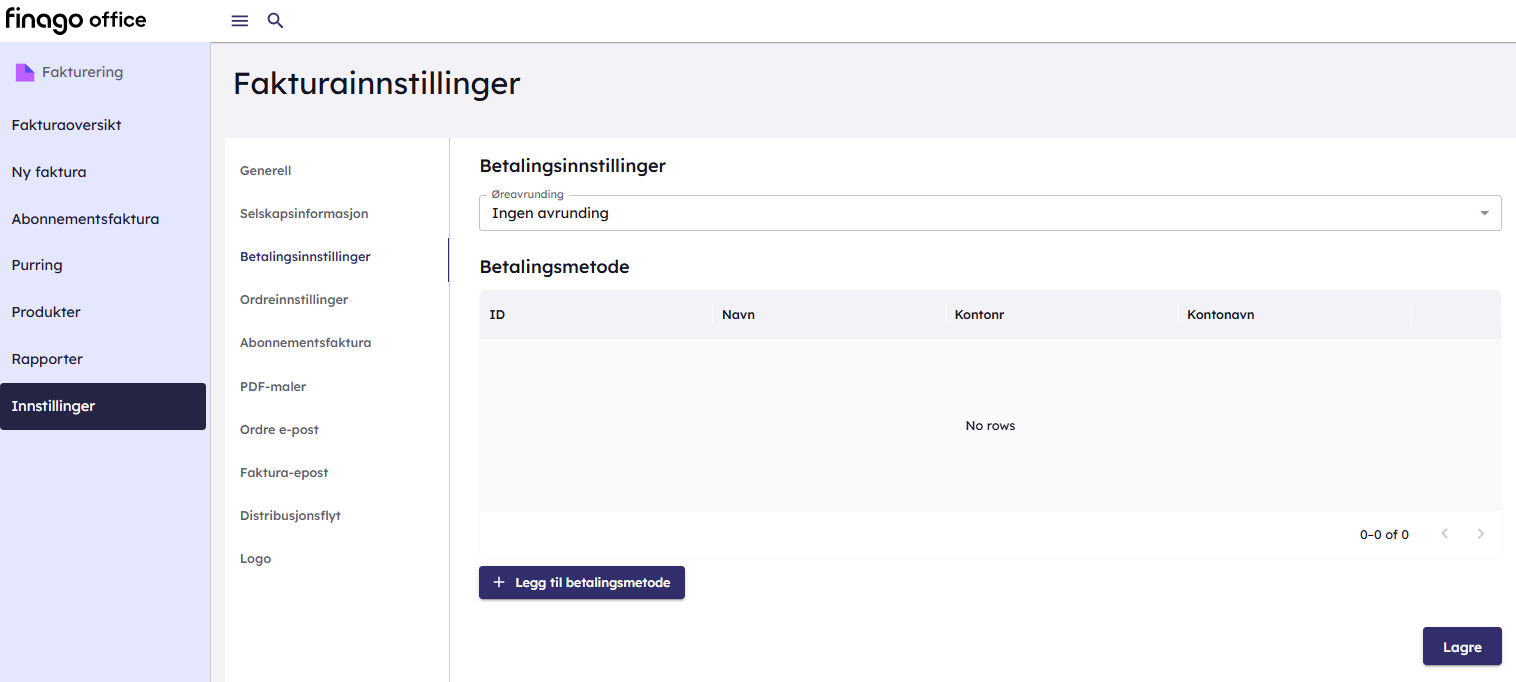The width and height of the screenshot is (1516, 682).
Task: Click the Finago Office logo
Action: tap(76, 20)
